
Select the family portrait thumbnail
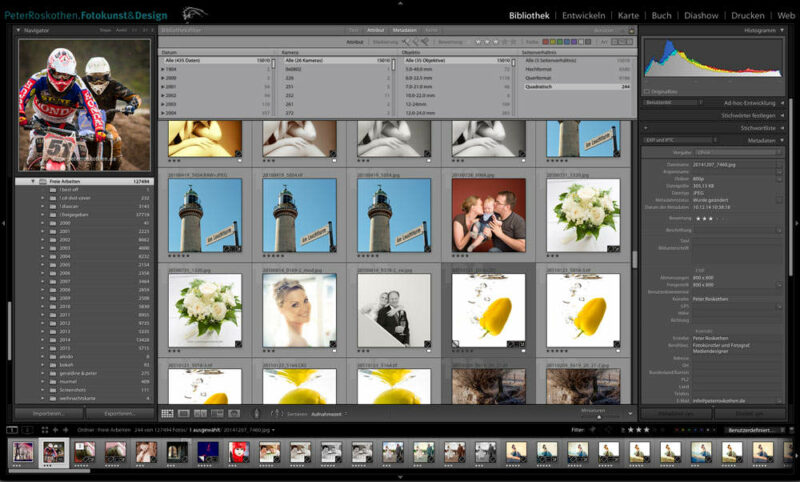pos(488,215)
